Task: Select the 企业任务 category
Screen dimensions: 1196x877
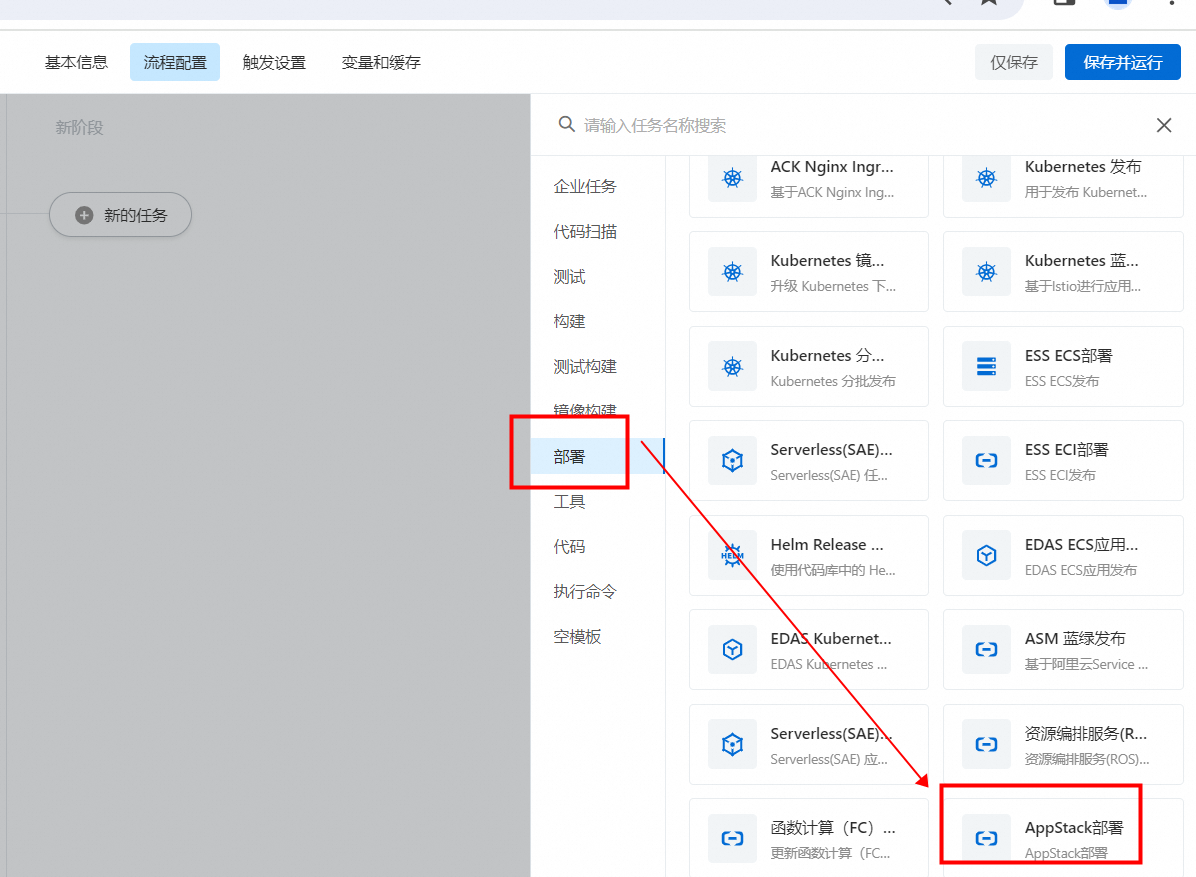Action: coord(585,187)
